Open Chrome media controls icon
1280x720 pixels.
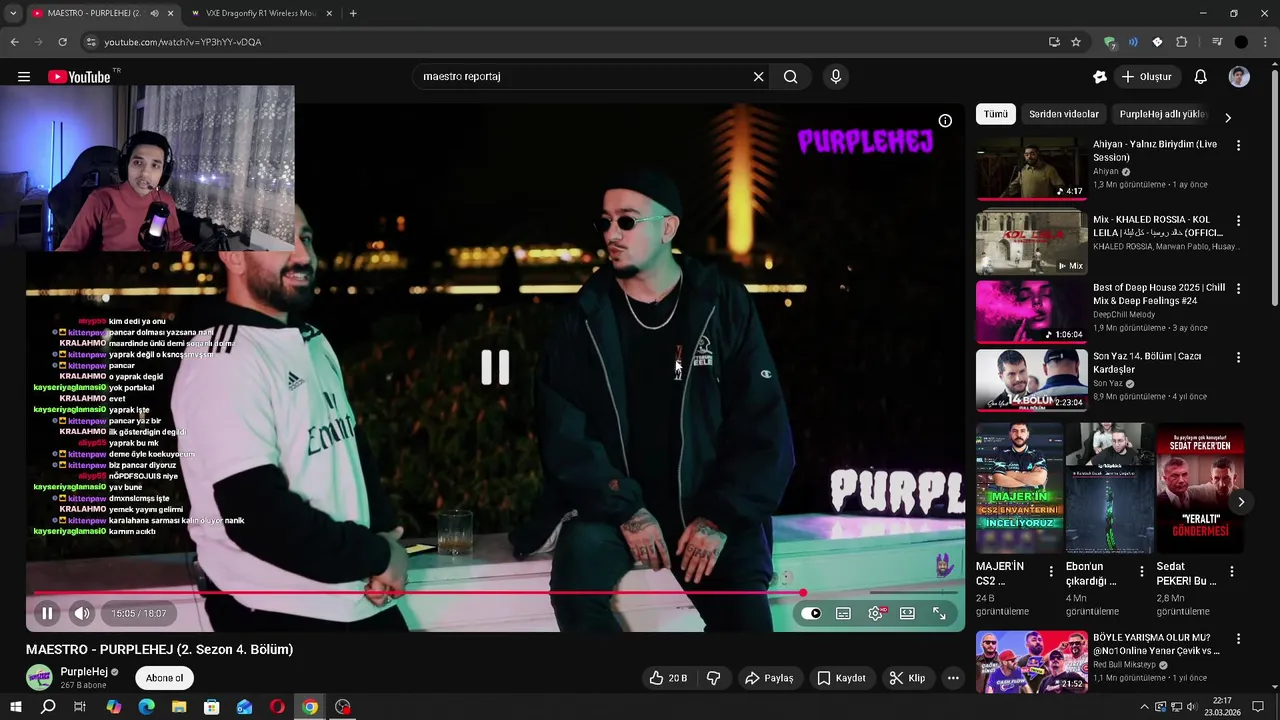[1217, 42]
